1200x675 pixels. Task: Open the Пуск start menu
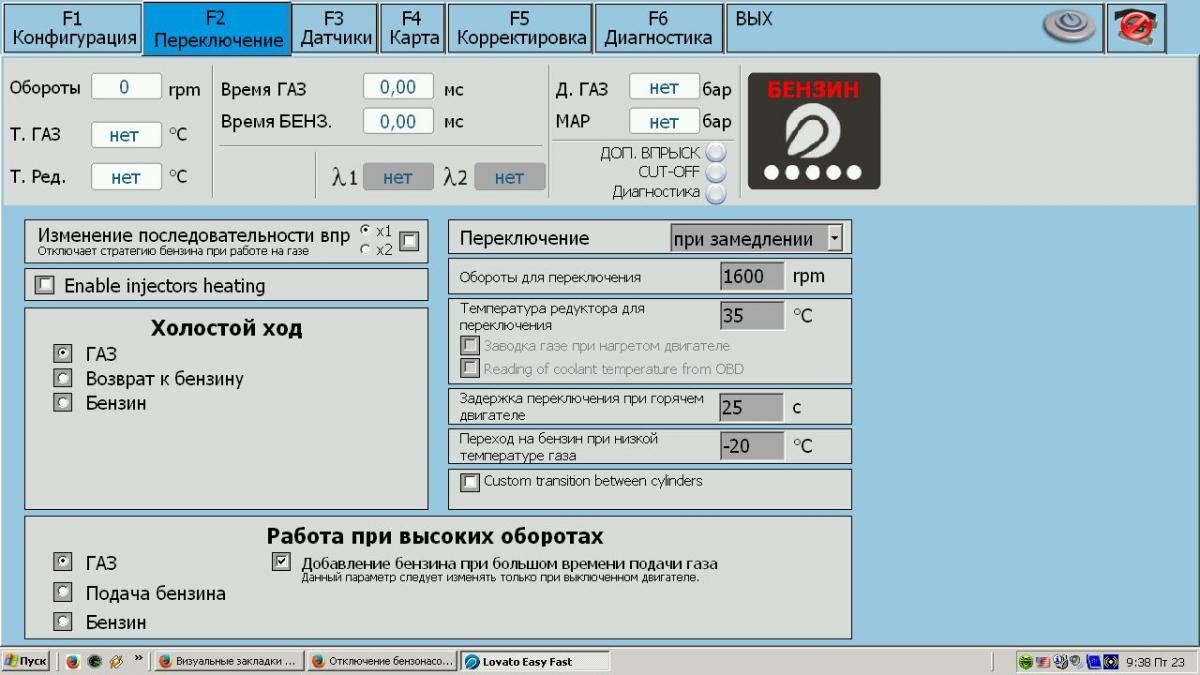[x=26, y=662]
